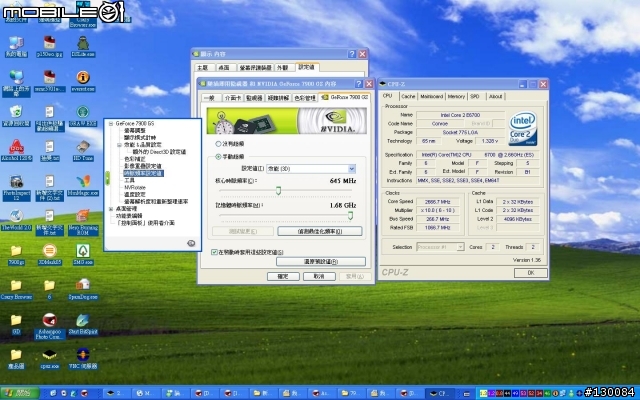640x400 pixels.
Task: Click the 確定 (OK) button in the NVIDIA dialog
Action: 283,277
